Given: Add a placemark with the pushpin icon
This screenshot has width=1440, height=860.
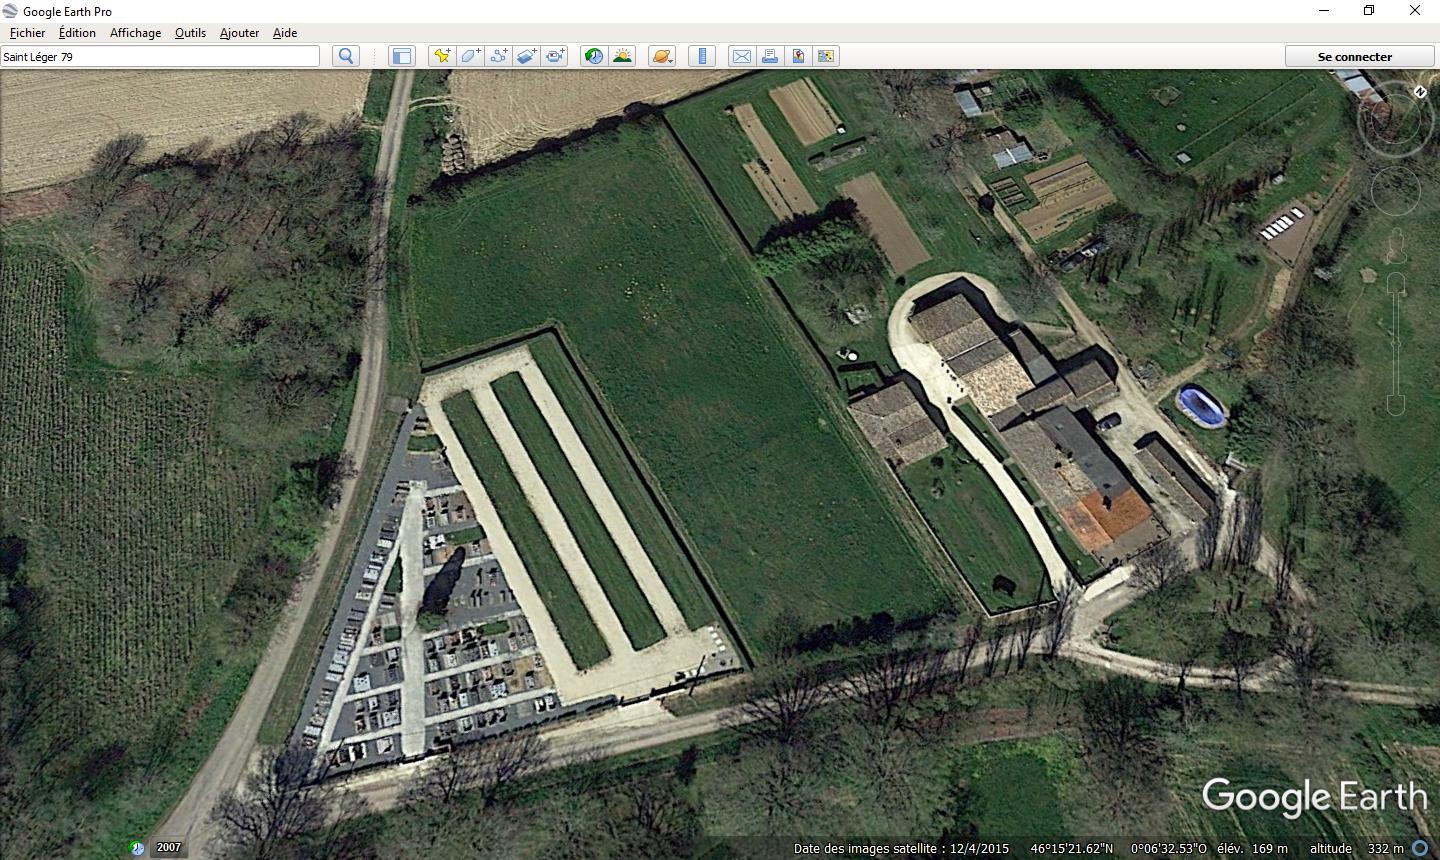Looking at the screenshot, I should pos(441,56).
